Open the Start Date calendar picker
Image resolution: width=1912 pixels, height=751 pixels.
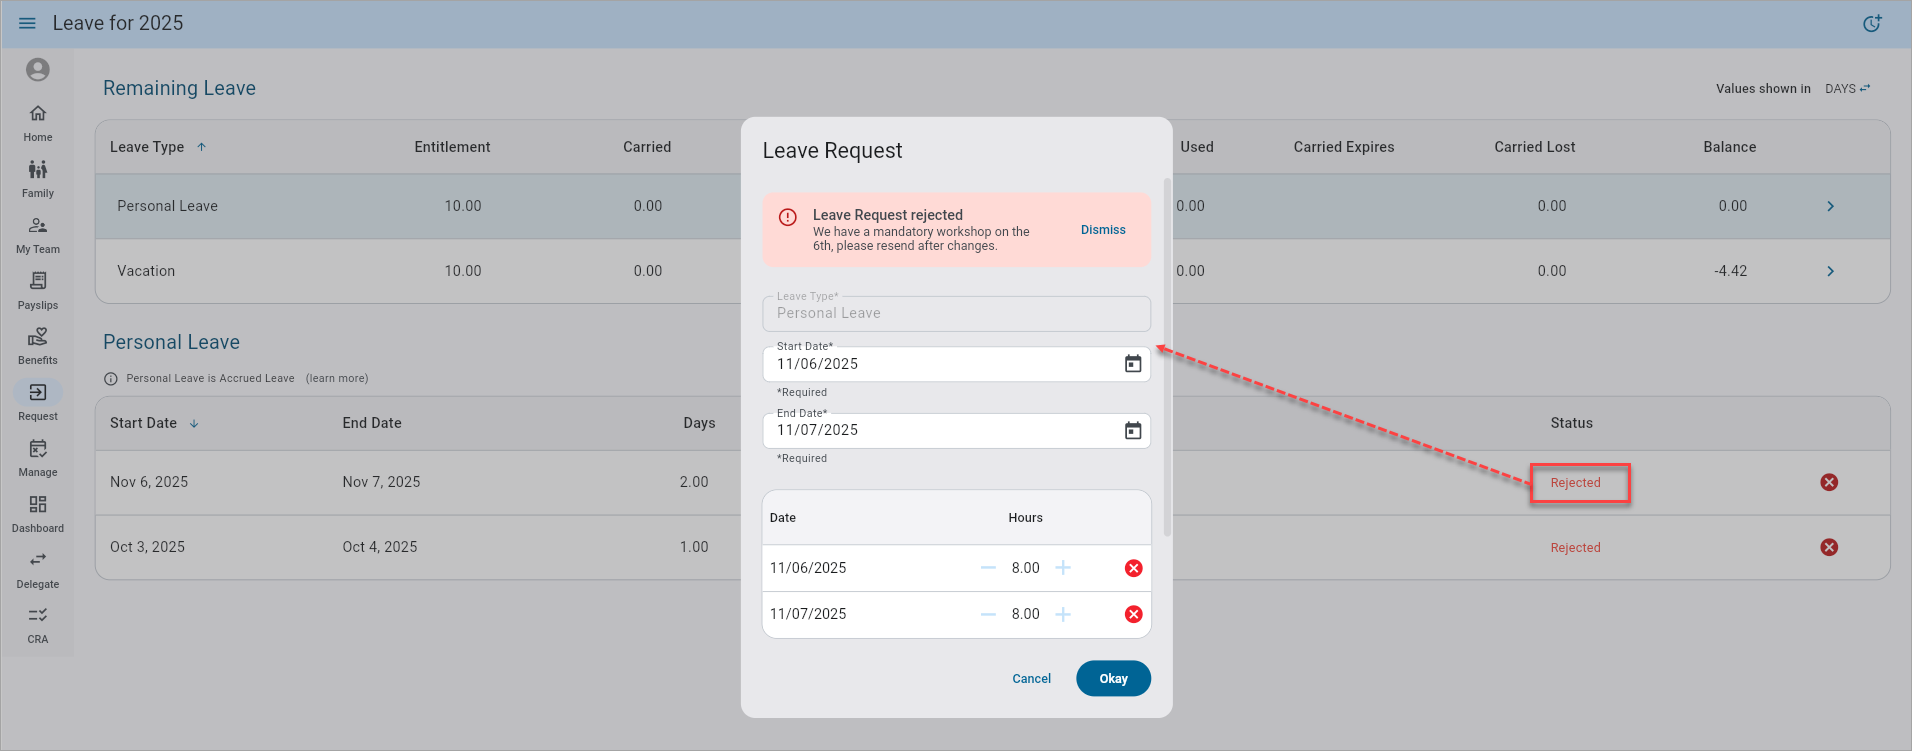(x=1132, y=364)
